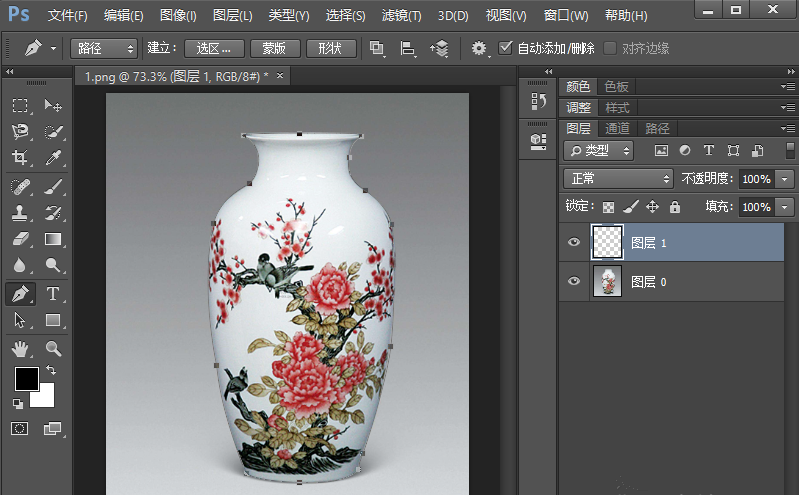Pick the Eyedropper tool
Image resolution: width=799 pixels, height=495 pixels.
coord(53,158)
